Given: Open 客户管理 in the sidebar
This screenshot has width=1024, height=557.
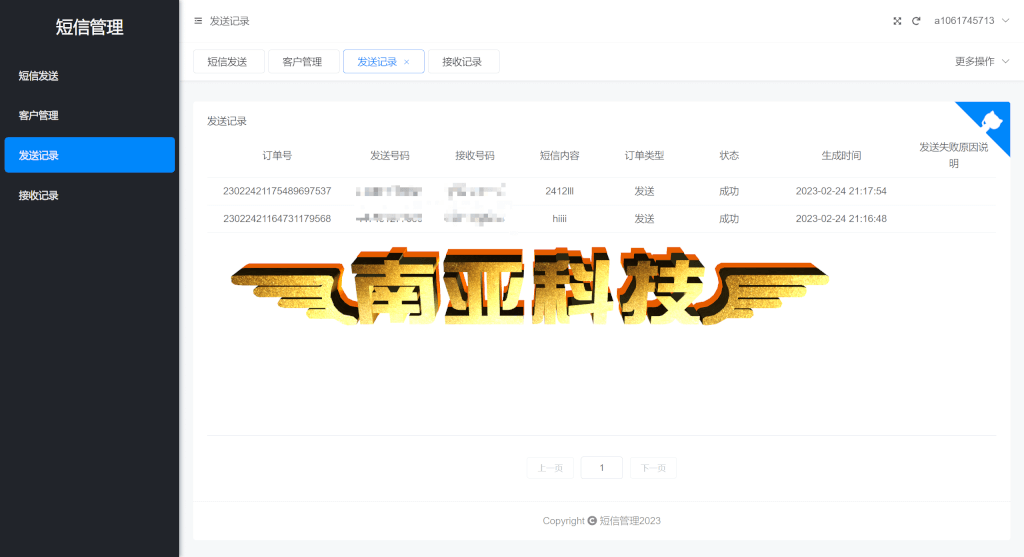Looking at the screenshot, I should tap(89, 116).
